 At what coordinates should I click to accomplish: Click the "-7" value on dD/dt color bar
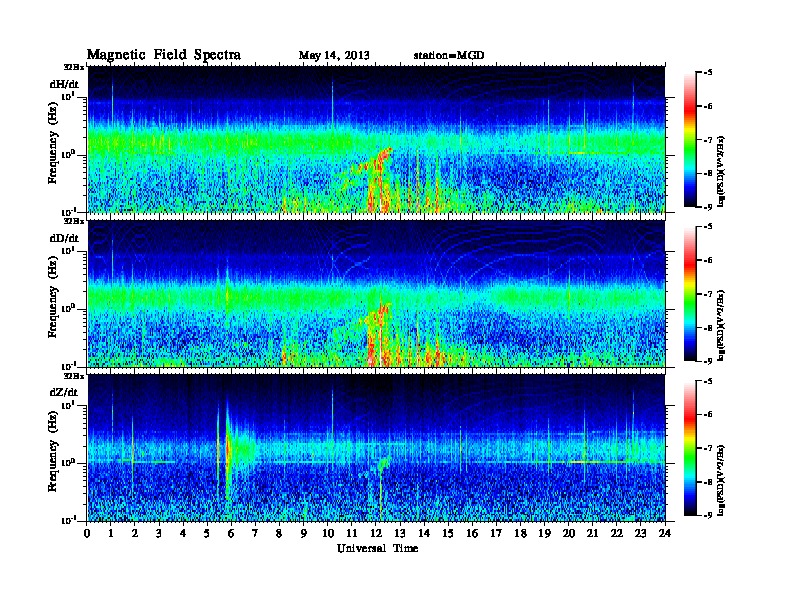pos(708,294)
